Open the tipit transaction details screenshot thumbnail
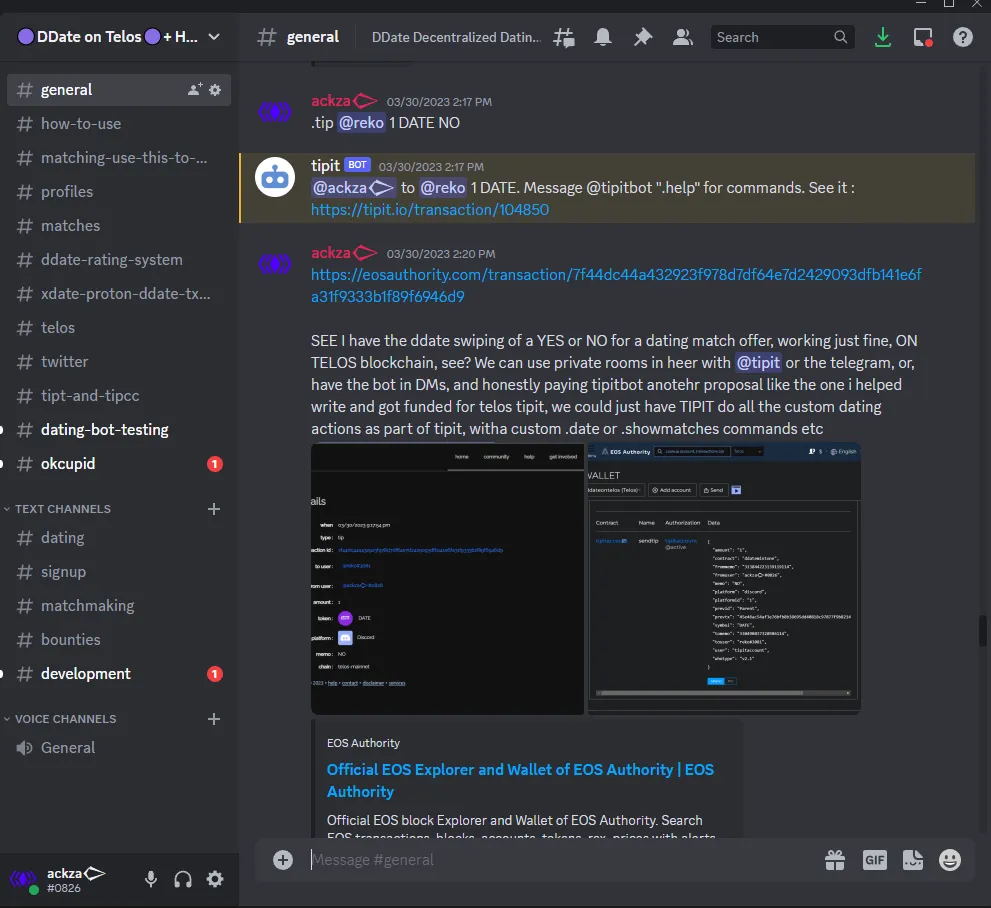 click(447, 579)
